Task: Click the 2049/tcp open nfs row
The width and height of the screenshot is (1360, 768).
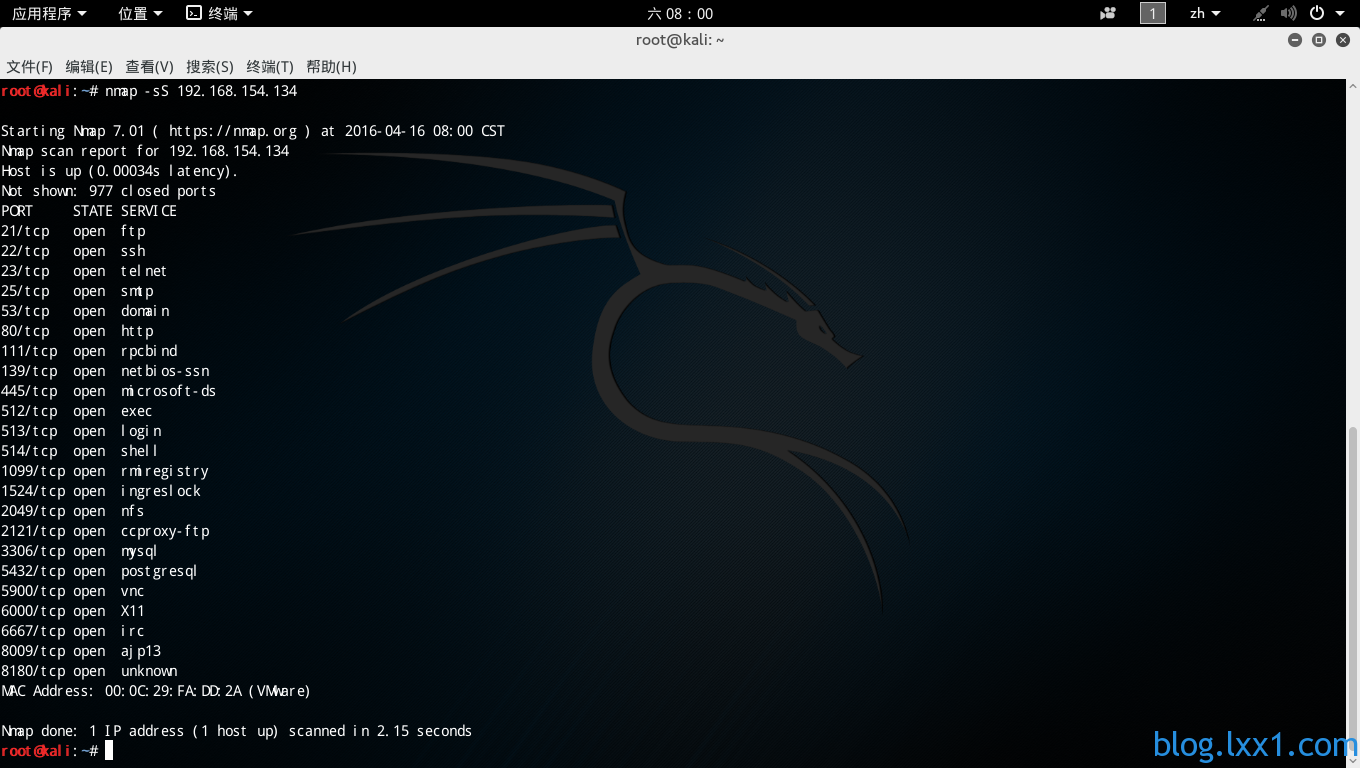Action: (x=73, y=511)
